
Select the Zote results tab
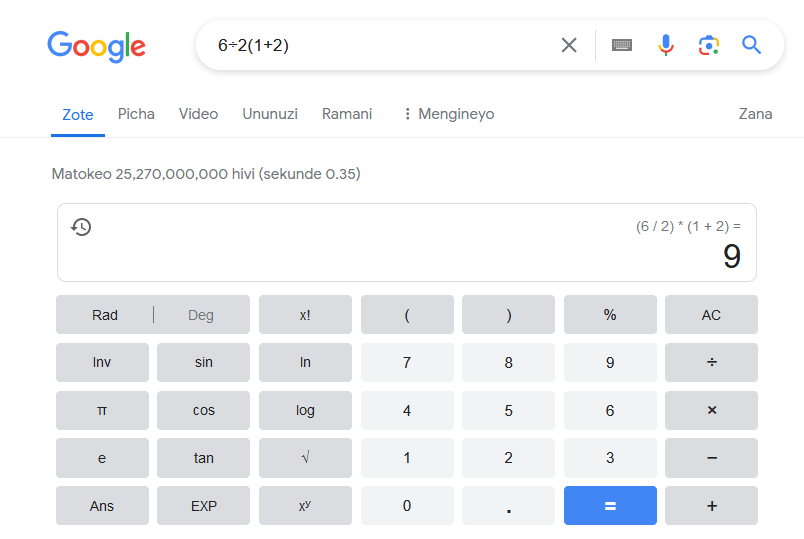[78, 114]
